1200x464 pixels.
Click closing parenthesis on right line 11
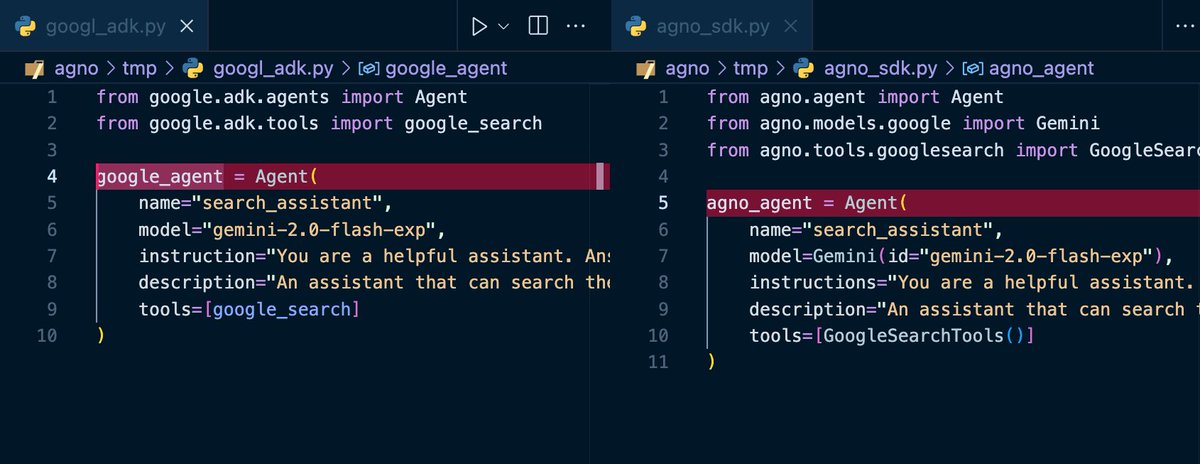(x=711, y=361)
